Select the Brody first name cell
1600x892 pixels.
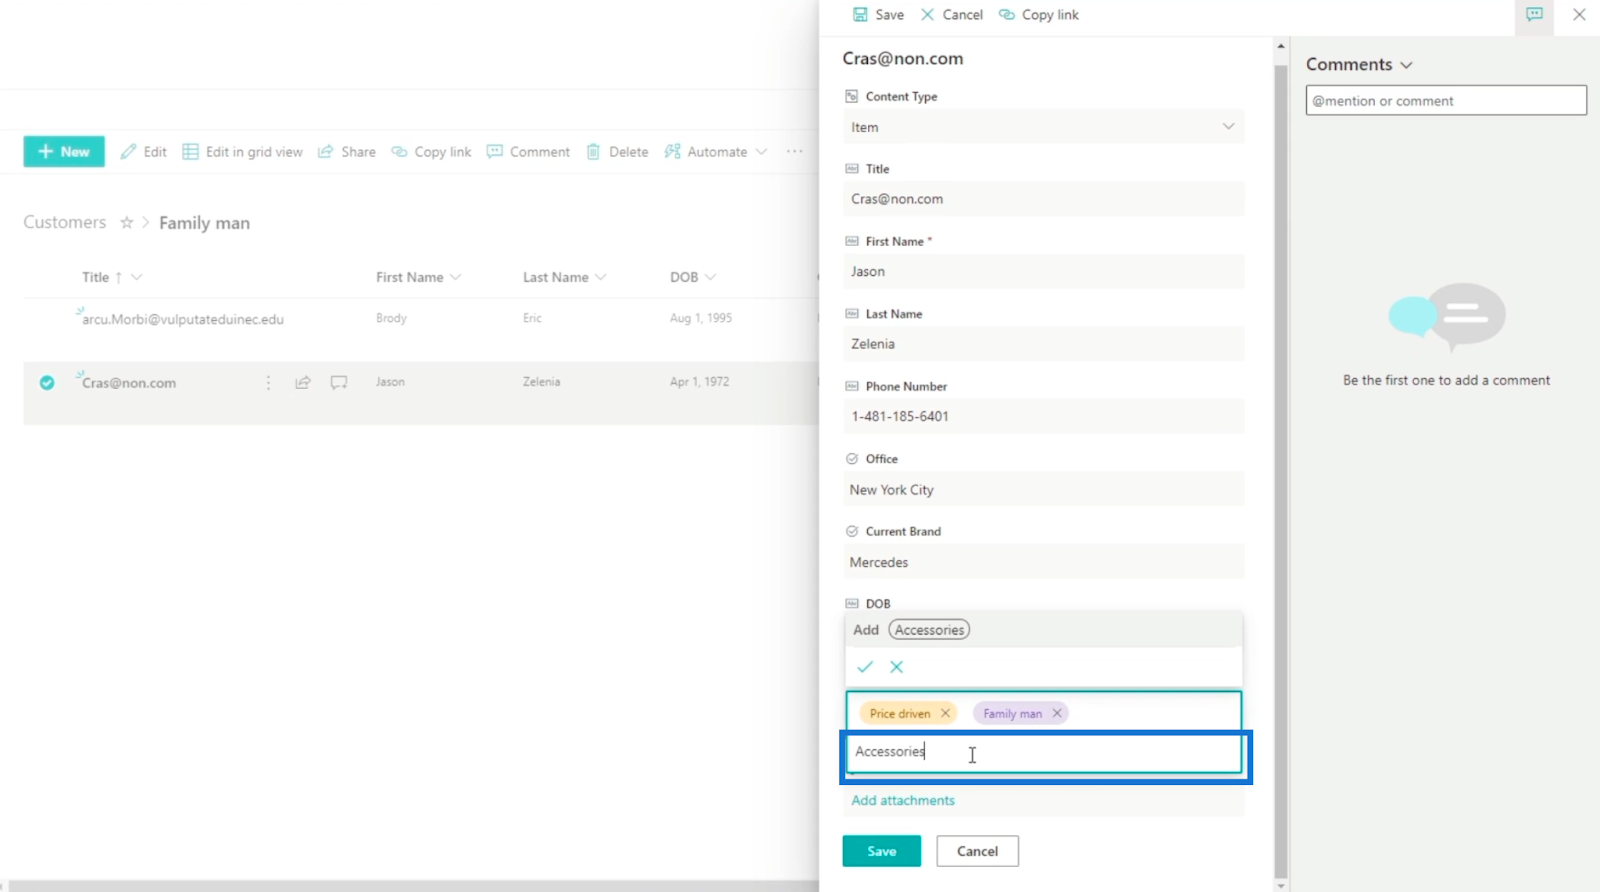tap(391, 318)
